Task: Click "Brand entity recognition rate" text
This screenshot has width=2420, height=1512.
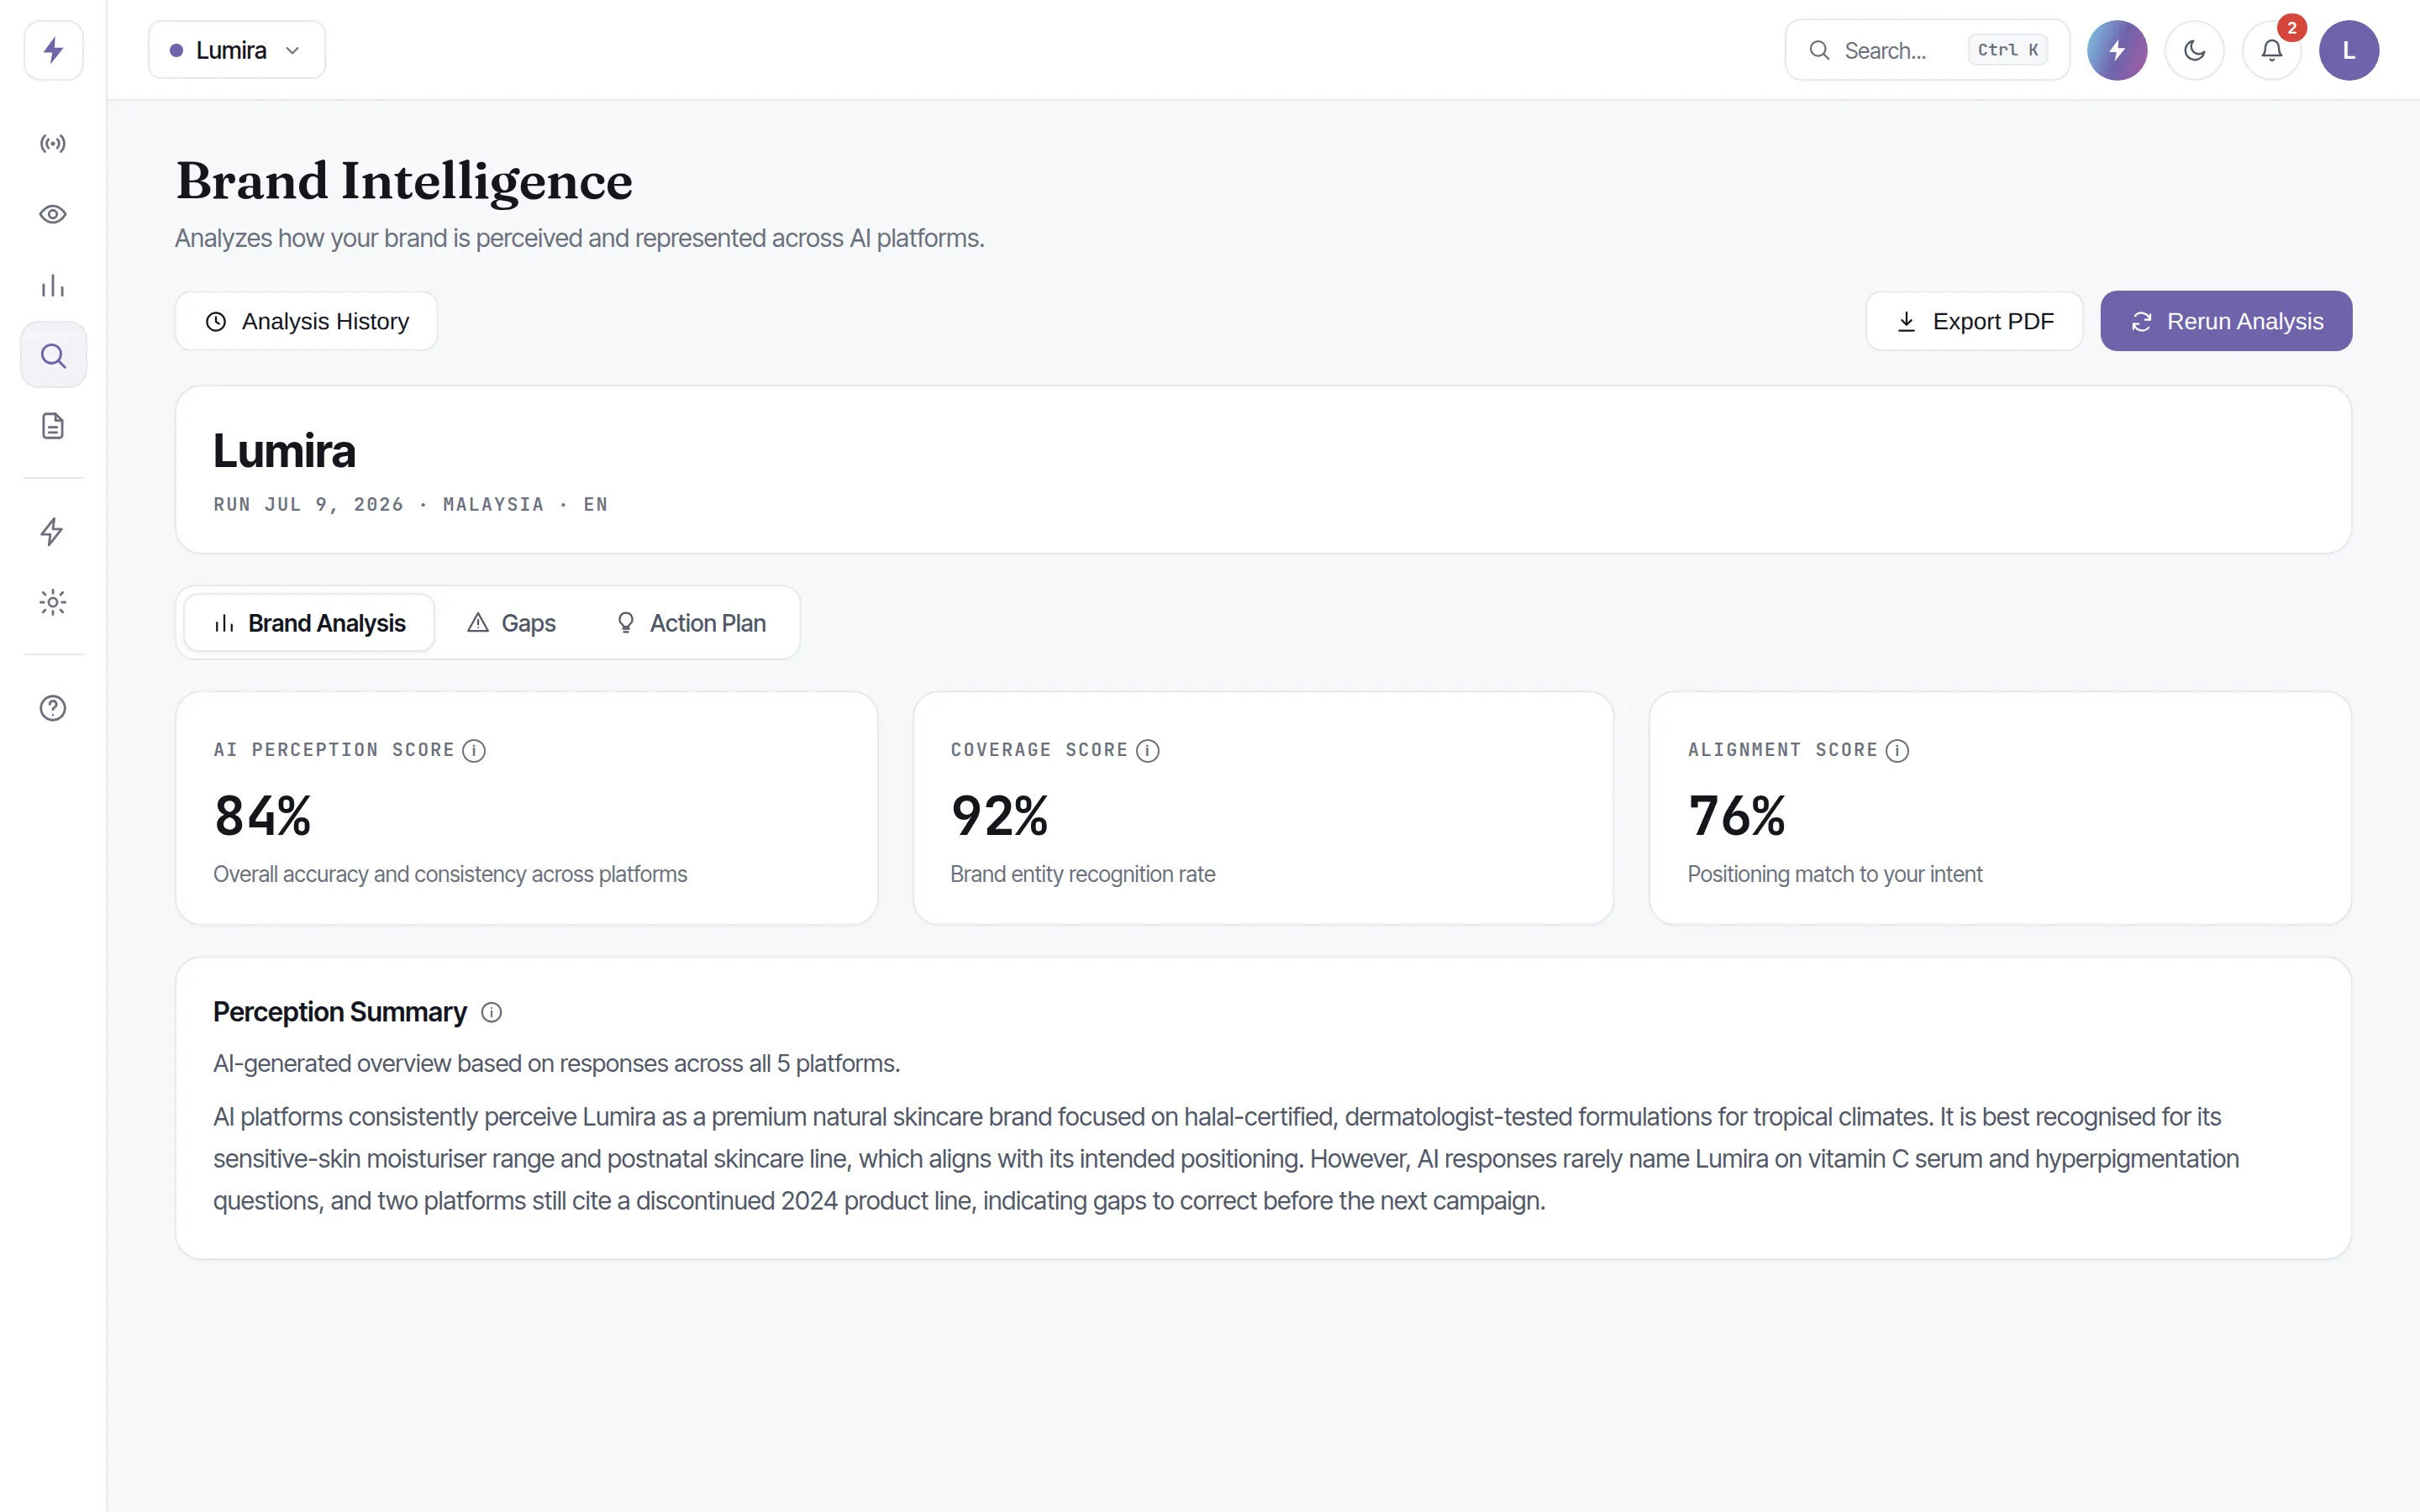Action: [1082, 874]
